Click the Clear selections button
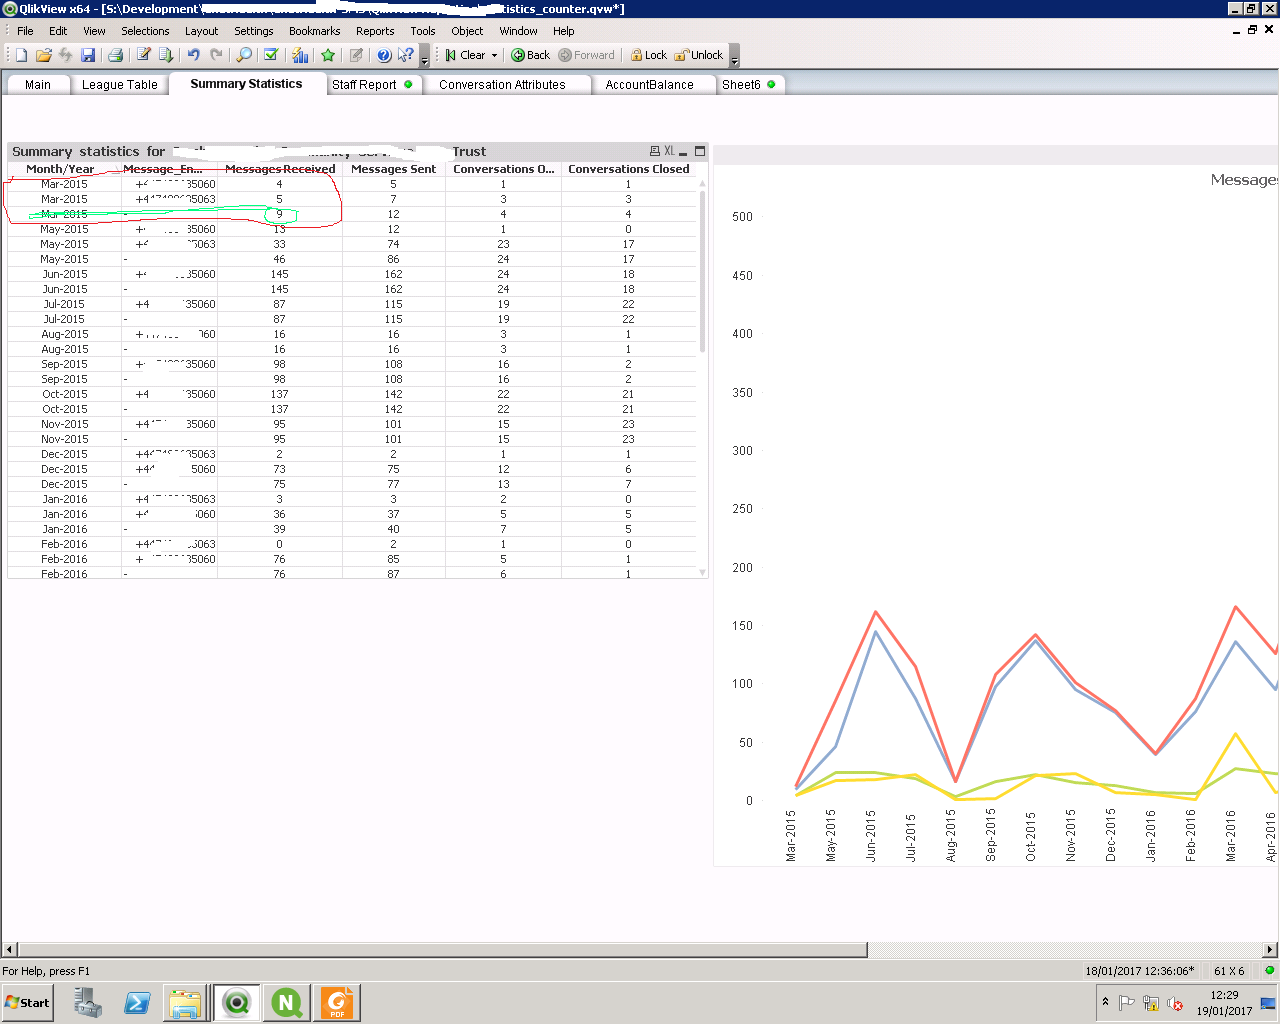Image resolution: width=1280 pixels, height=1024 pixels. (x=466, y=55)
